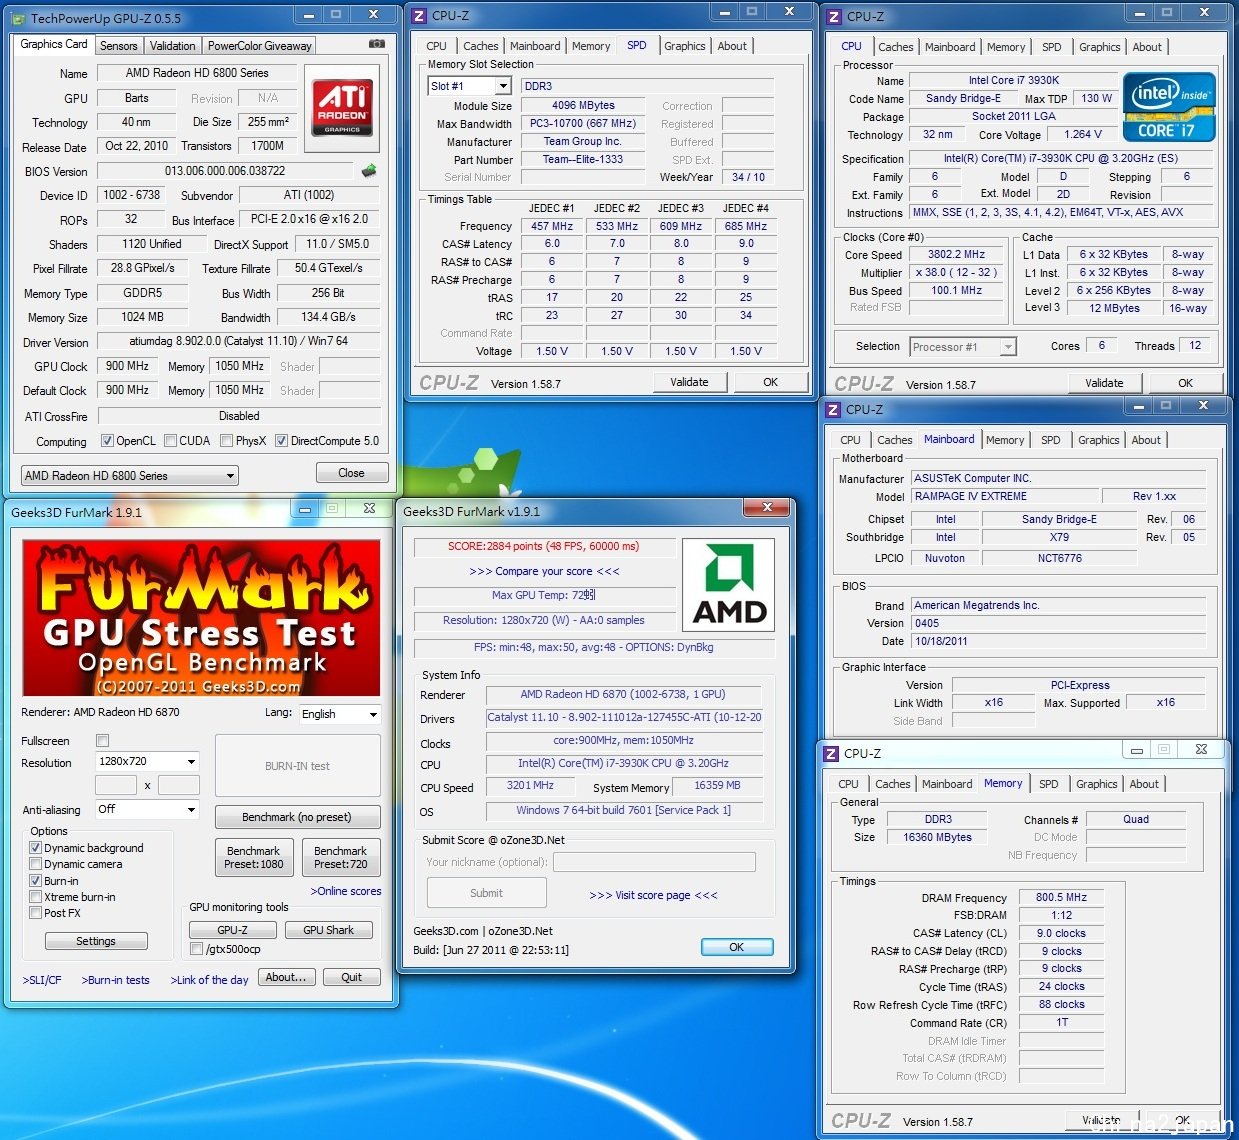This screenshot has width=1239, height=1140.
Task: Click the Visit score page link
Action: point(653,895)
